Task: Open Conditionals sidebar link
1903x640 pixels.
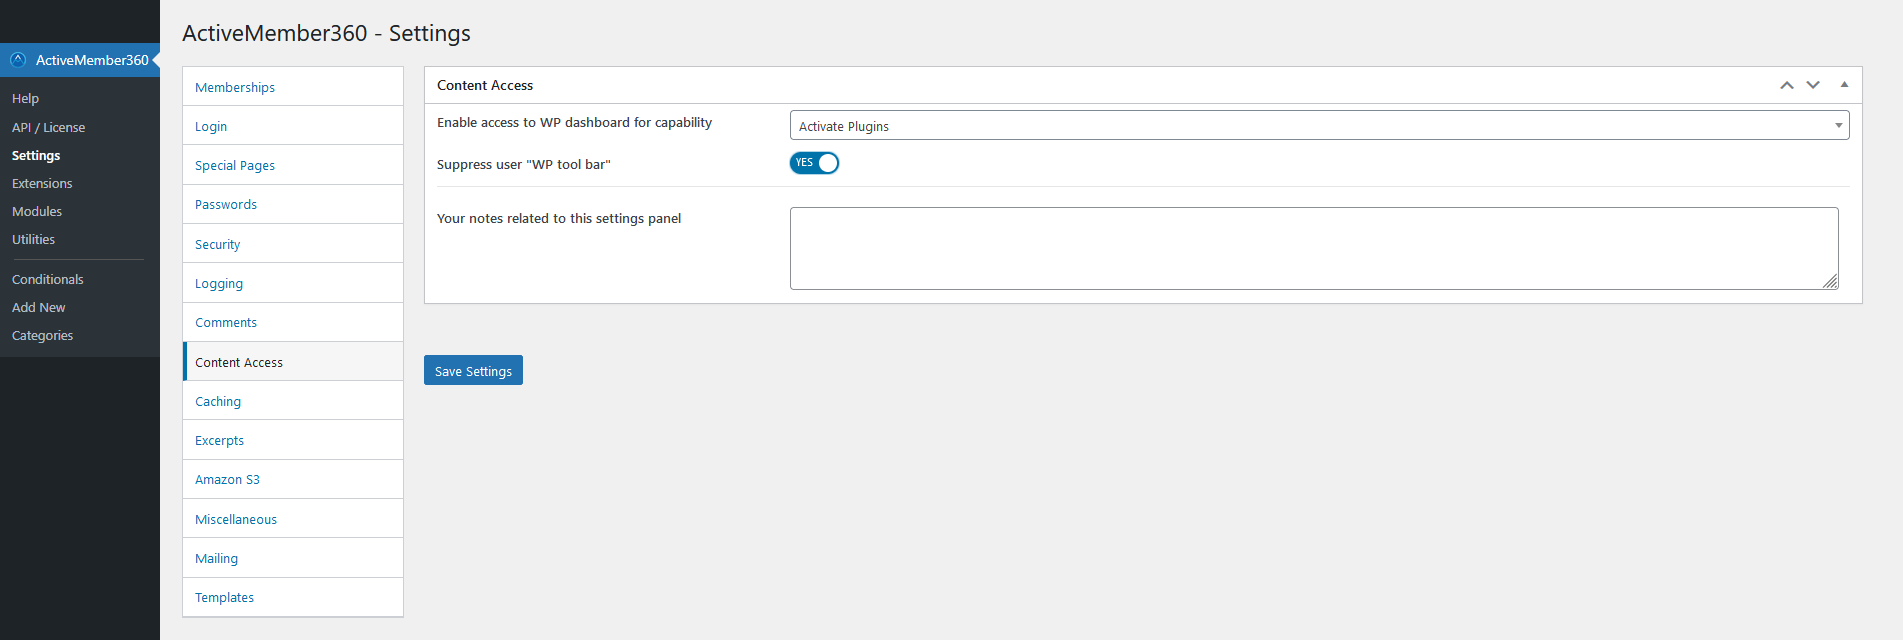Action: (x=80, y=279)
